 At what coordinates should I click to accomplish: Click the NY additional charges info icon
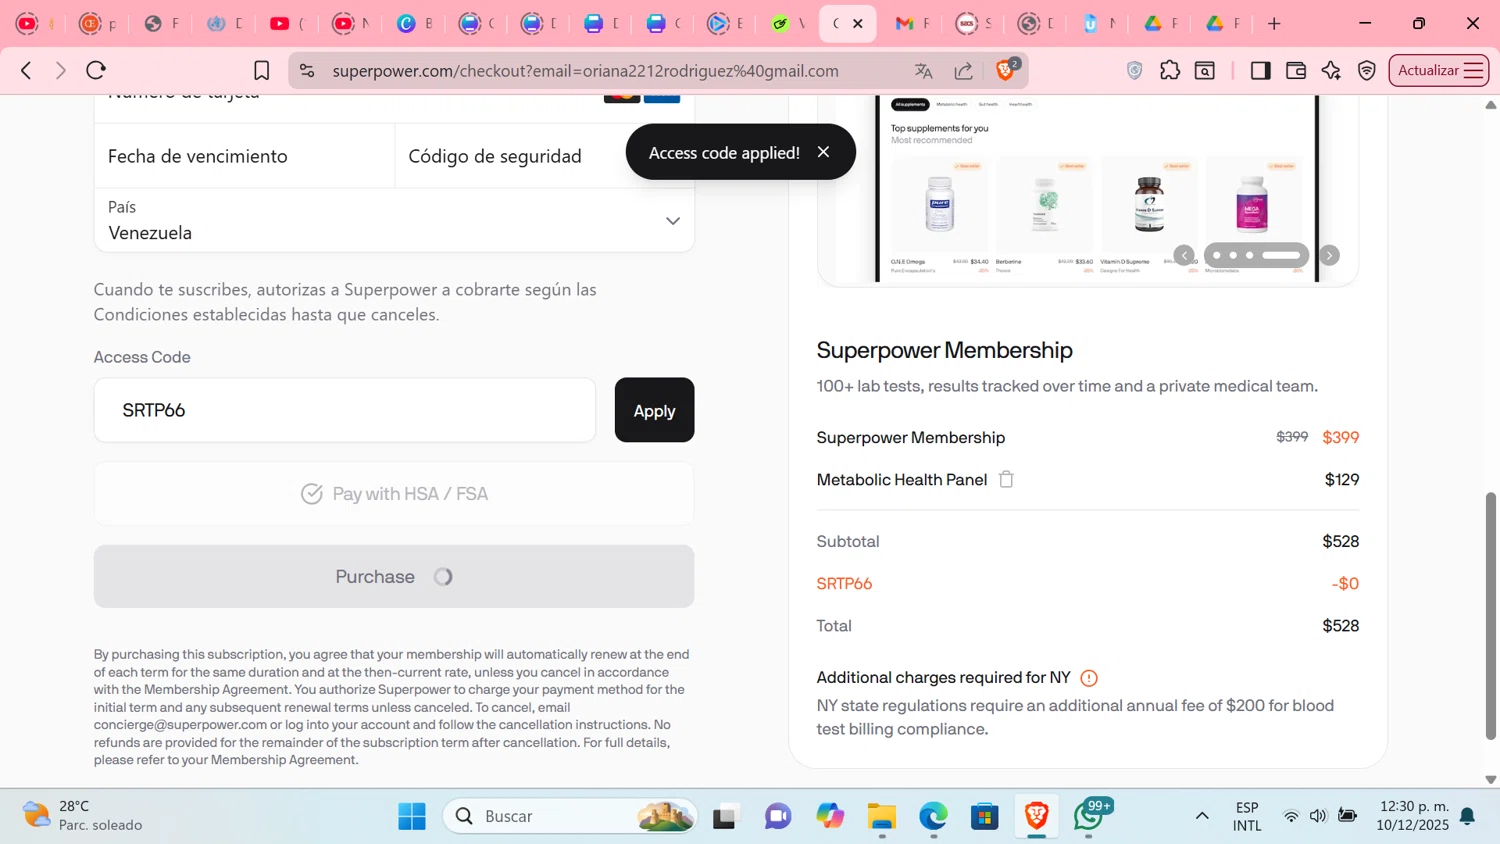point(1089,678)
